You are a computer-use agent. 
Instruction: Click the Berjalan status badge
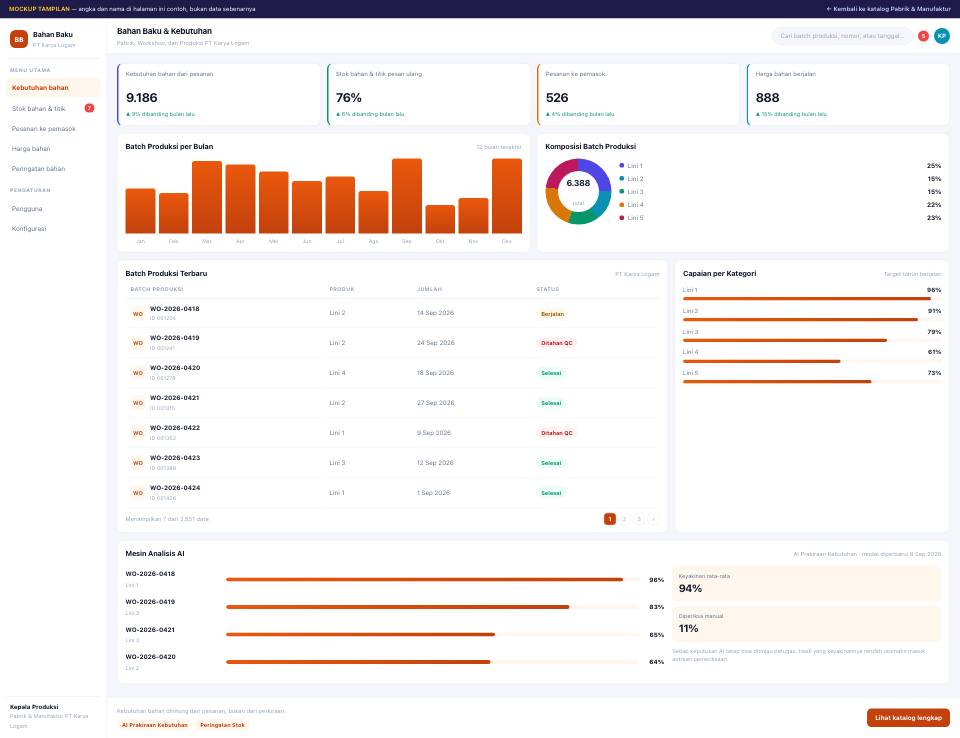tap(552, 314)
